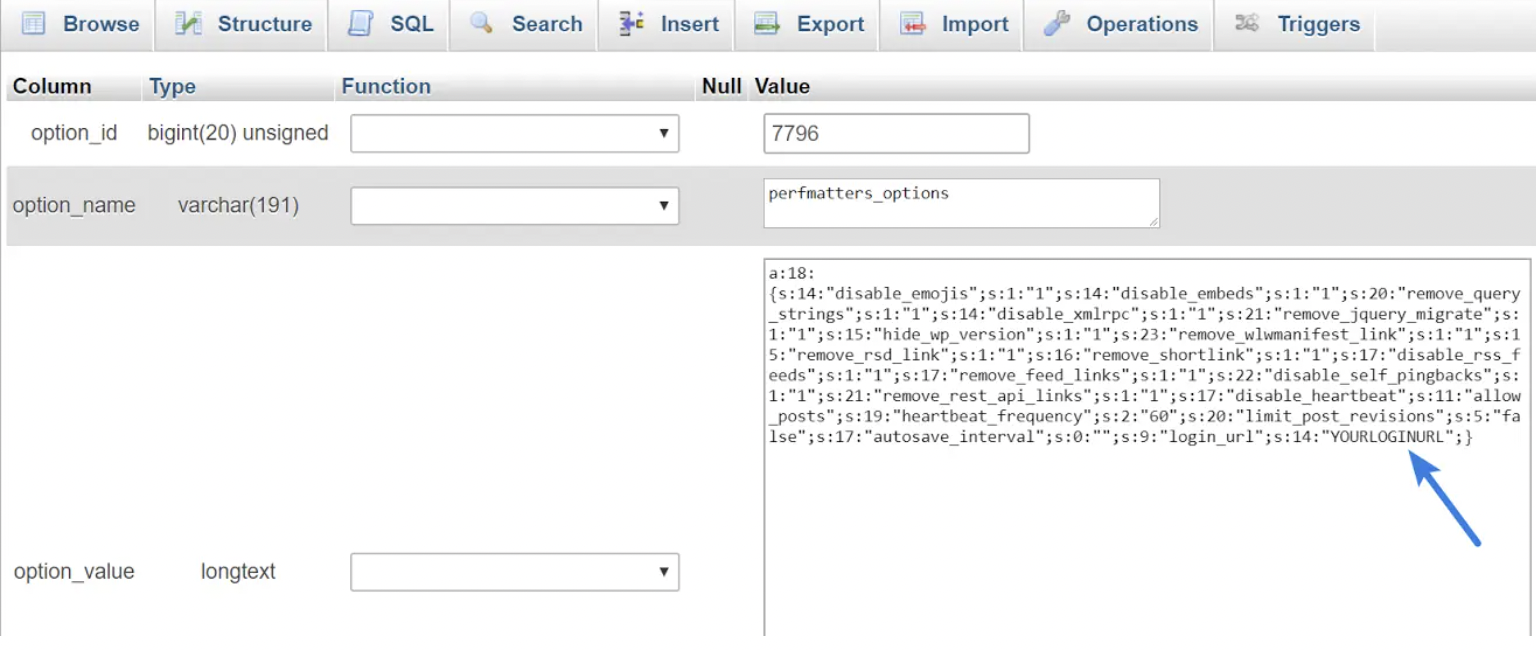This screenshot has width=1536, height=650.
Task: Open Function dropdown for option_value row
Action: [515, 572]
